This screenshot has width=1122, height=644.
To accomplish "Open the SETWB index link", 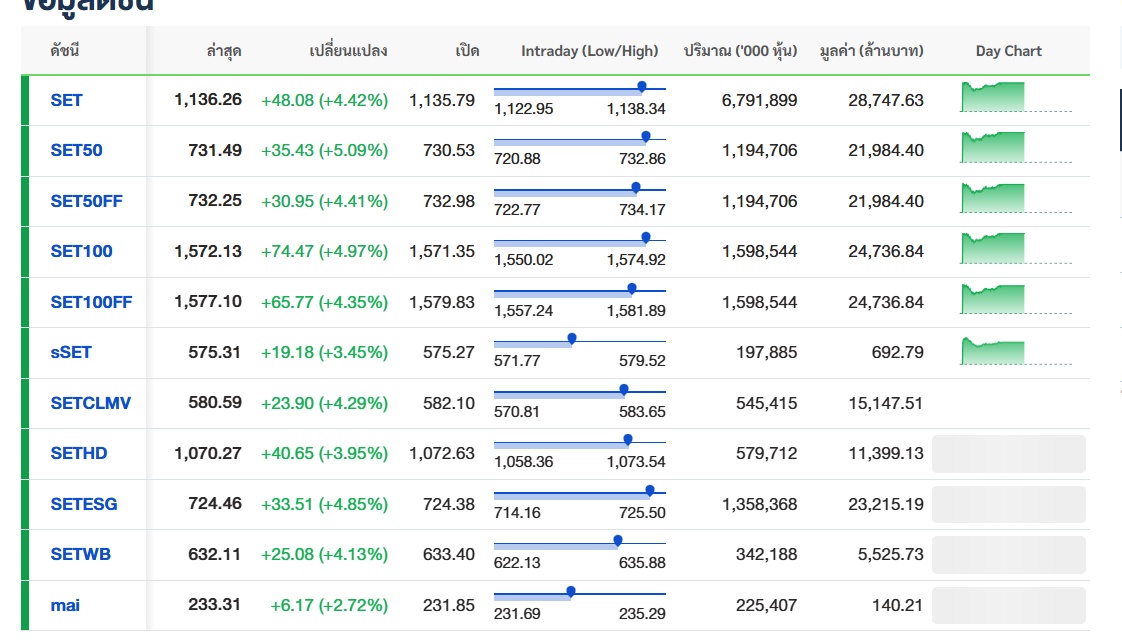I will point(81,554).
